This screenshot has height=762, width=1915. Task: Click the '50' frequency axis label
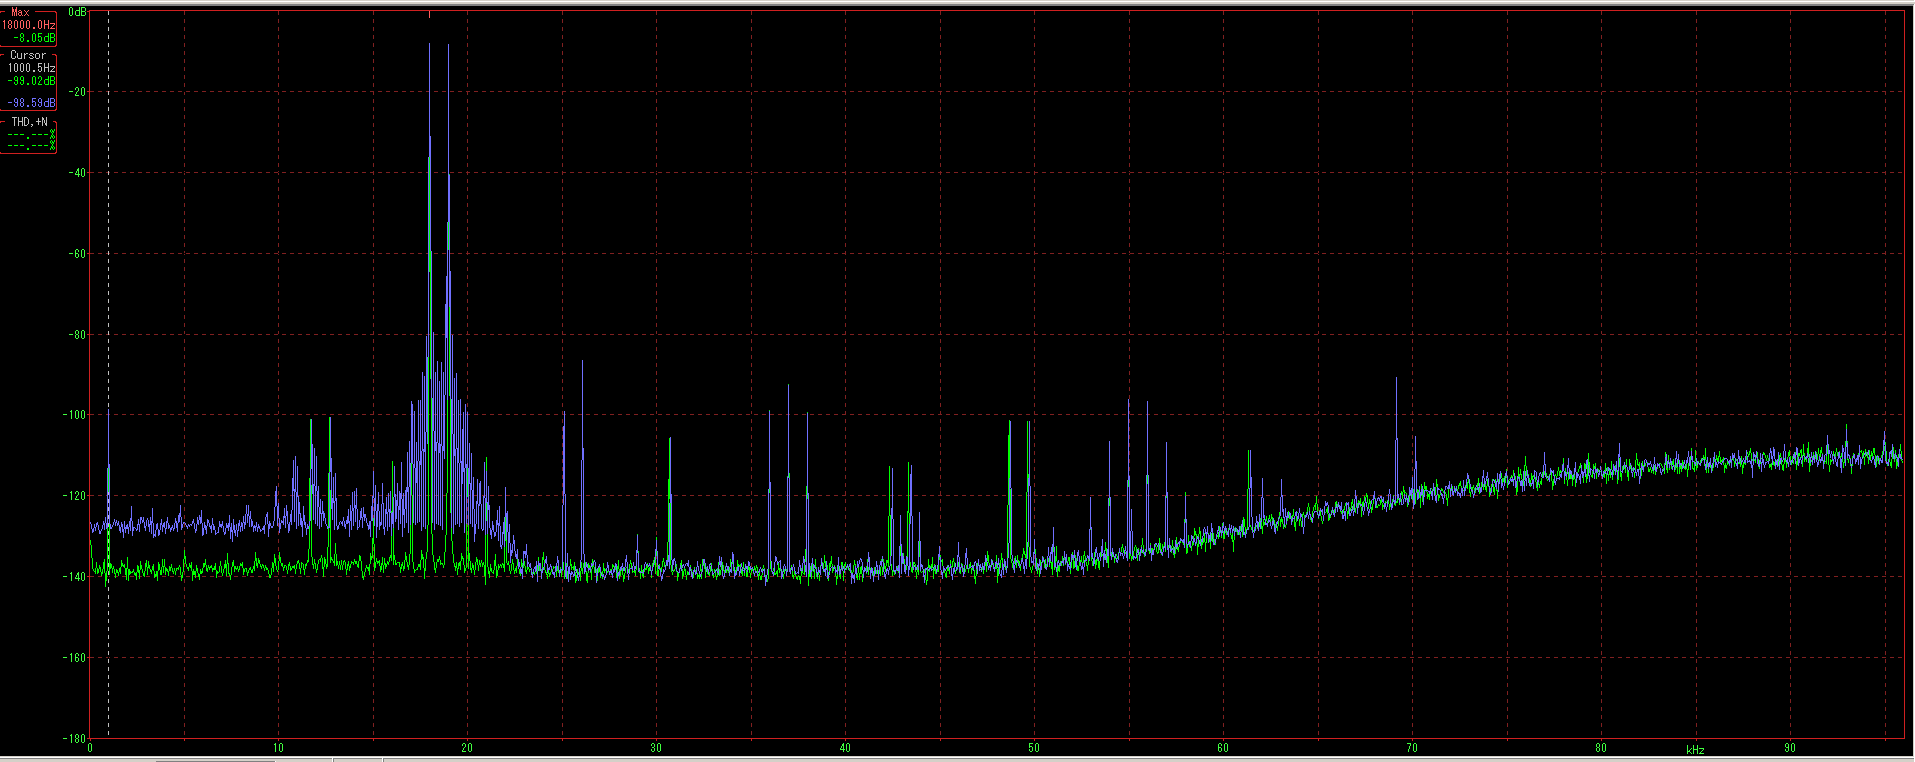click(x=1034, y=748)
